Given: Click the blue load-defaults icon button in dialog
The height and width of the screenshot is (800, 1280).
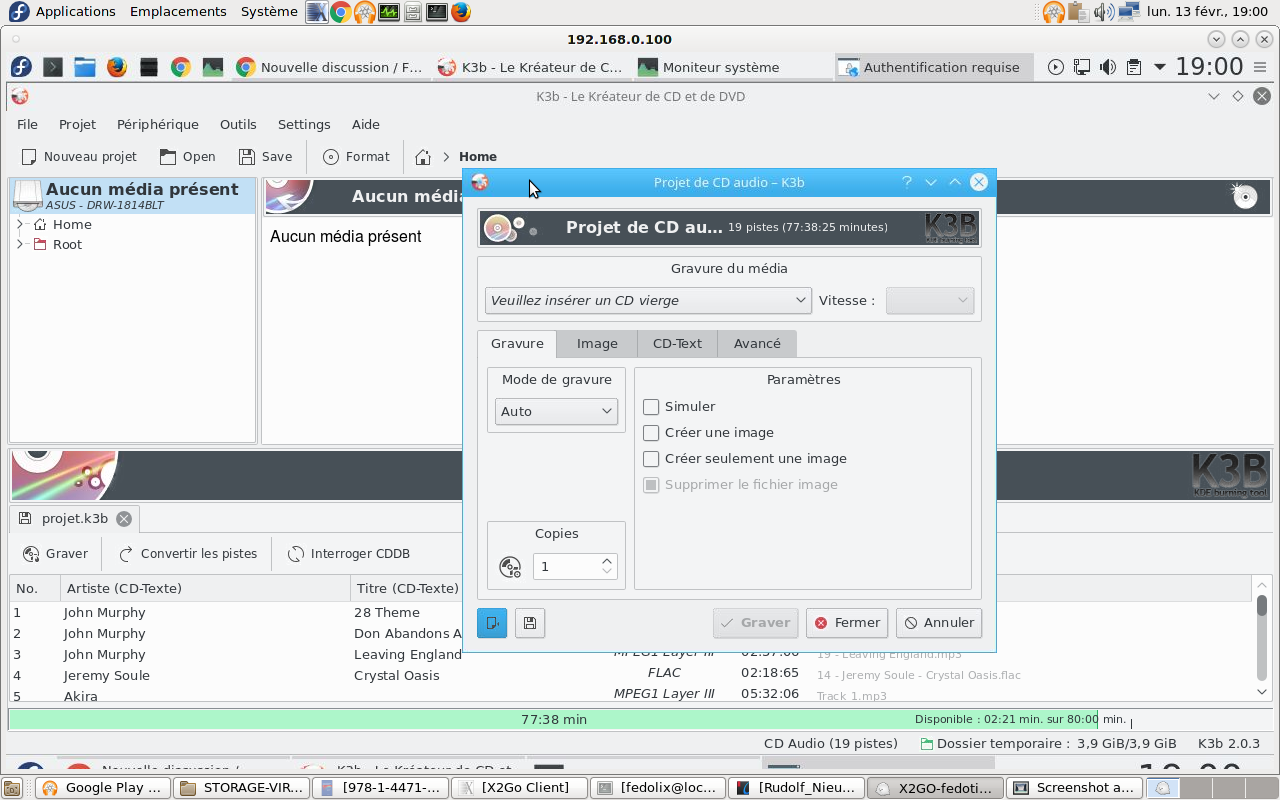Looking at the screenshot, I should (492, 623).
